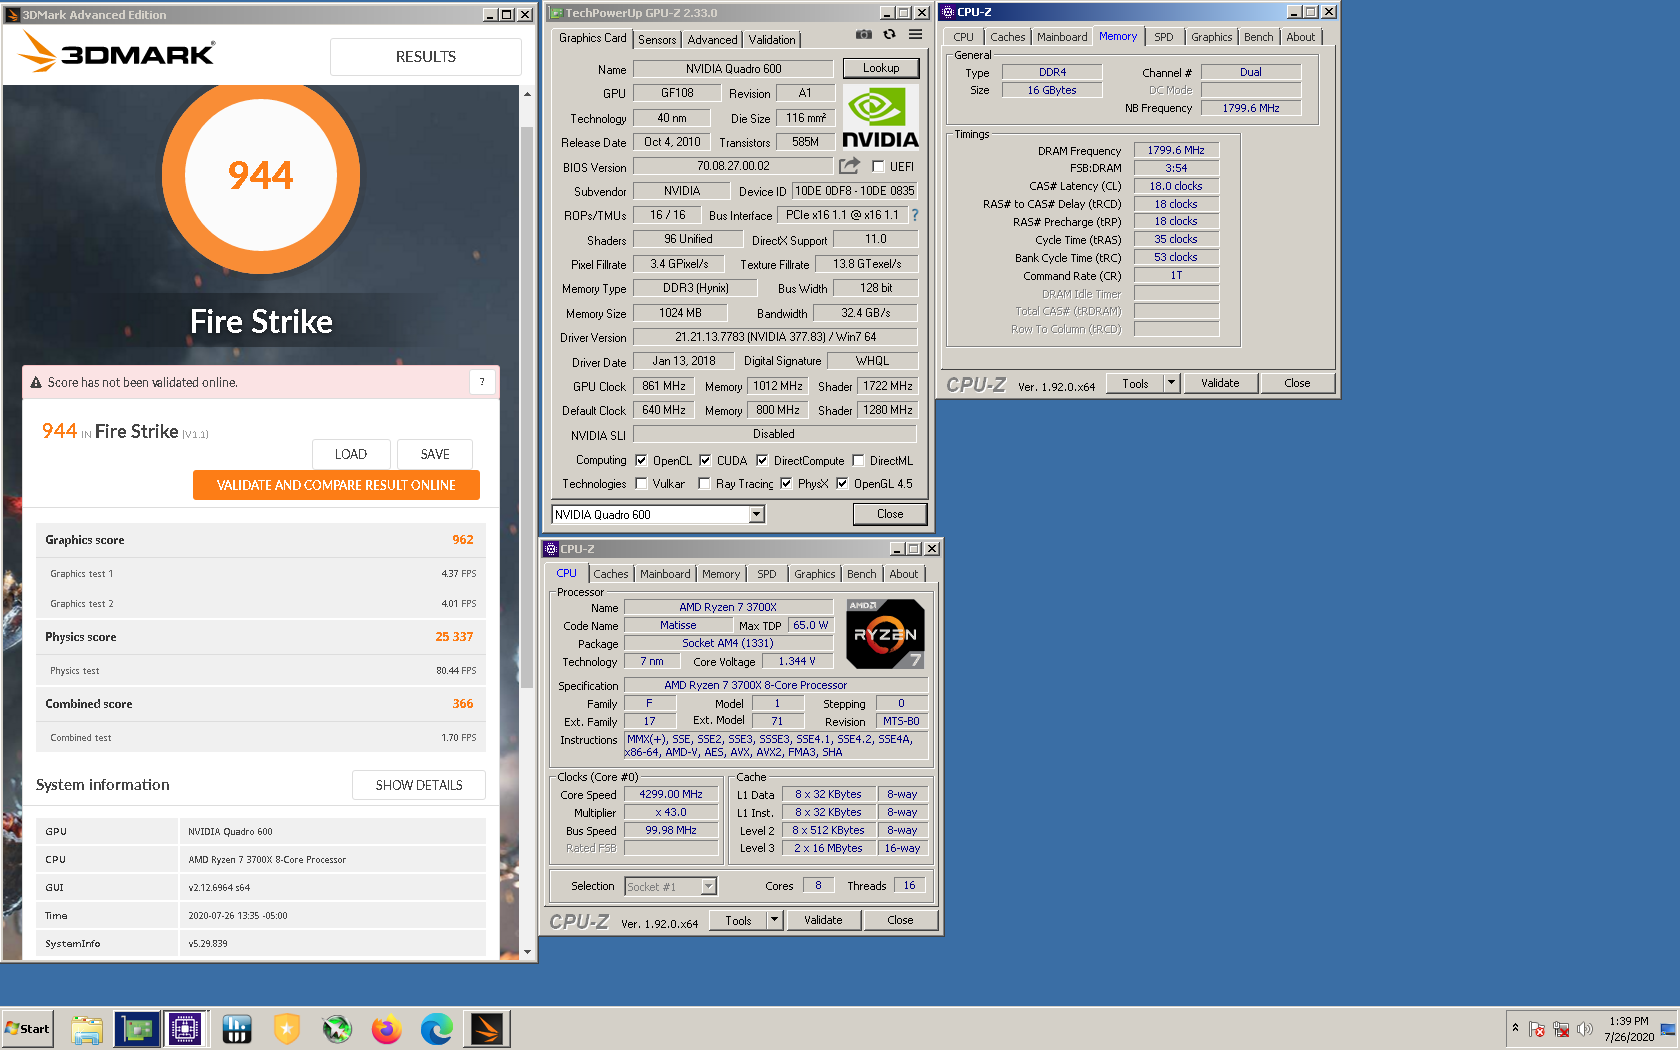This screenshot has height=1050, width=1680.
Task: Toggle the UEFI checkbox
Action: 878,167
